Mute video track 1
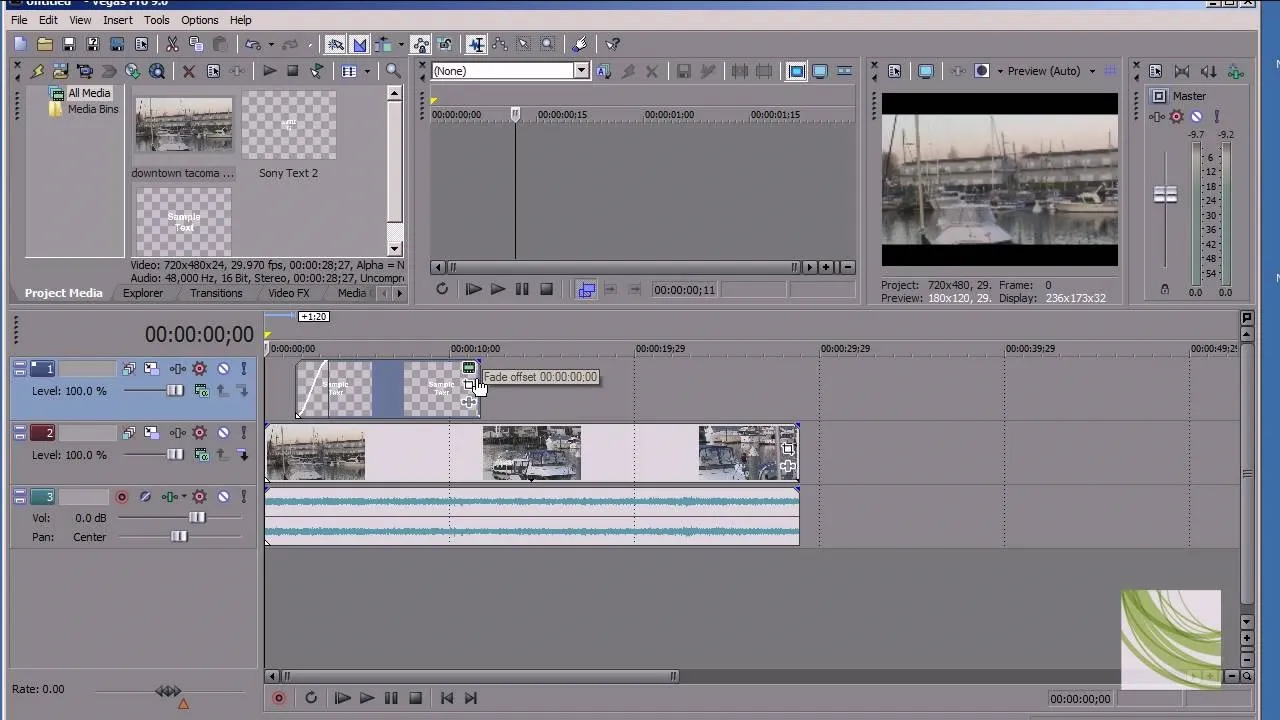The width and height of the screenshot is (1280, 720). [x=223, y=369]
